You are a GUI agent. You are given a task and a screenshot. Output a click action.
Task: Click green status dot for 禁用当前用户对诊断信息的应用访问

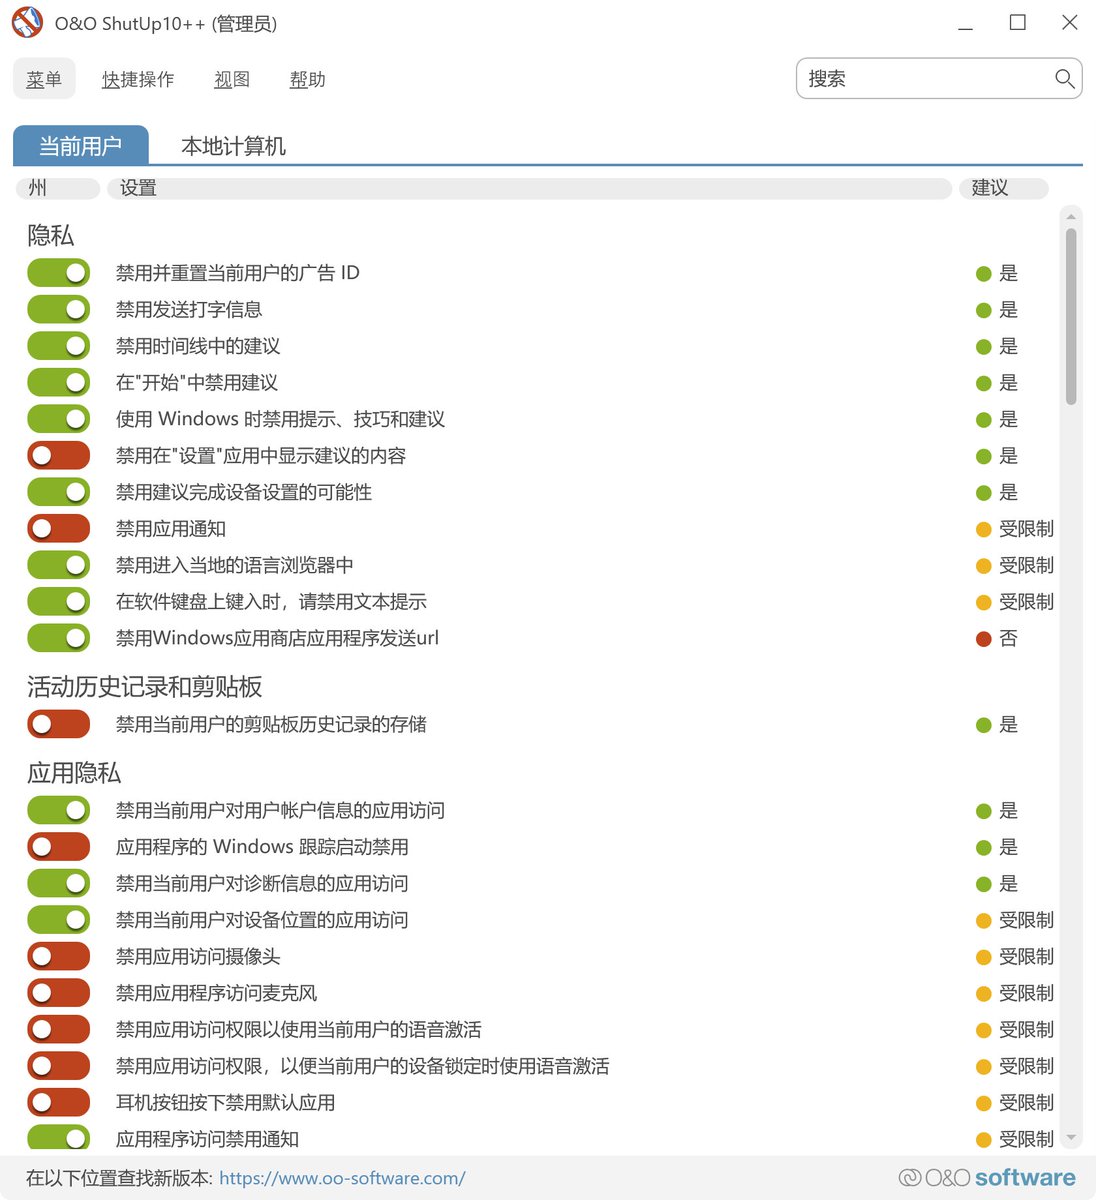coord(983,883)
